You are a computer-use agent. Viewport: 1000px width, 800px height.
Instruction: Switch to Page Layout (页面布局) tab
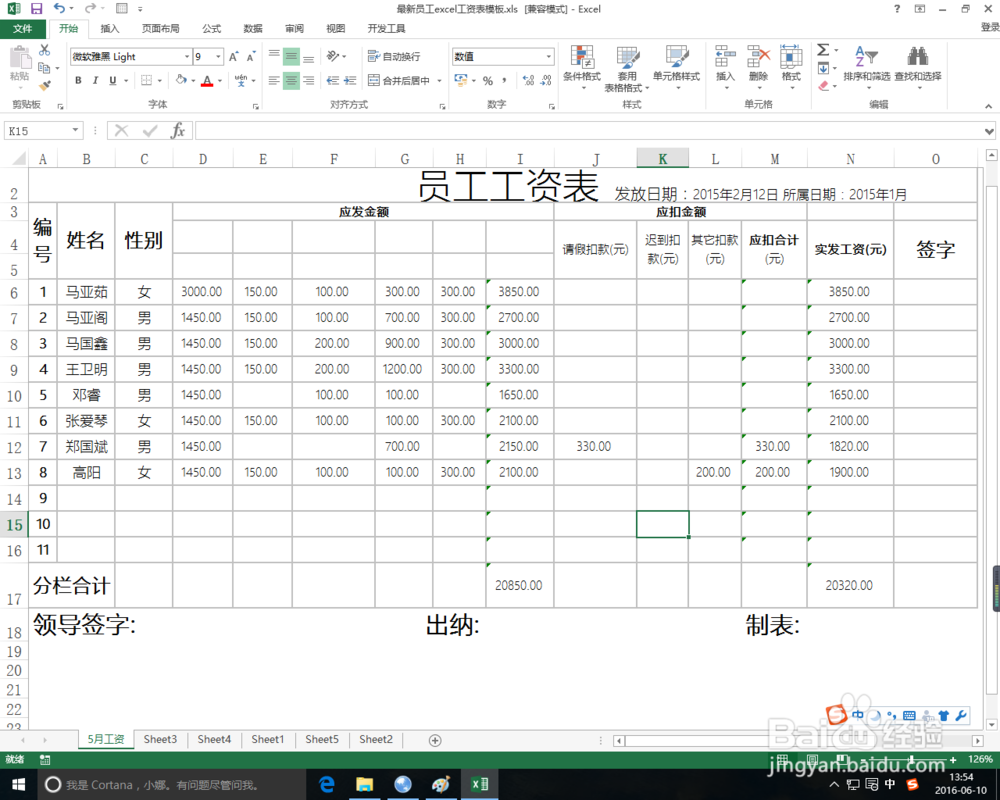pyautogui.click(x=160, y=29)
